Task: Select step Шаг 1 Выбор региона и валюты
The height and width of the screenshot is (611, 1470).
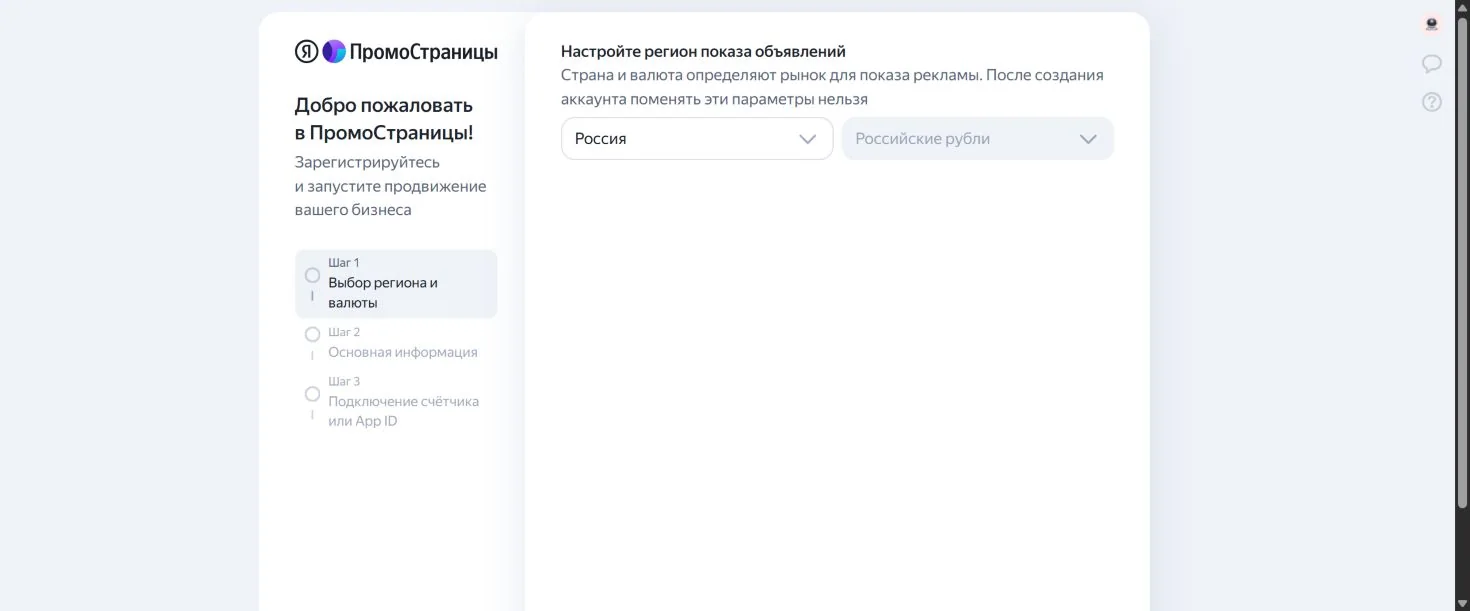Action: [x=396, y=284]
